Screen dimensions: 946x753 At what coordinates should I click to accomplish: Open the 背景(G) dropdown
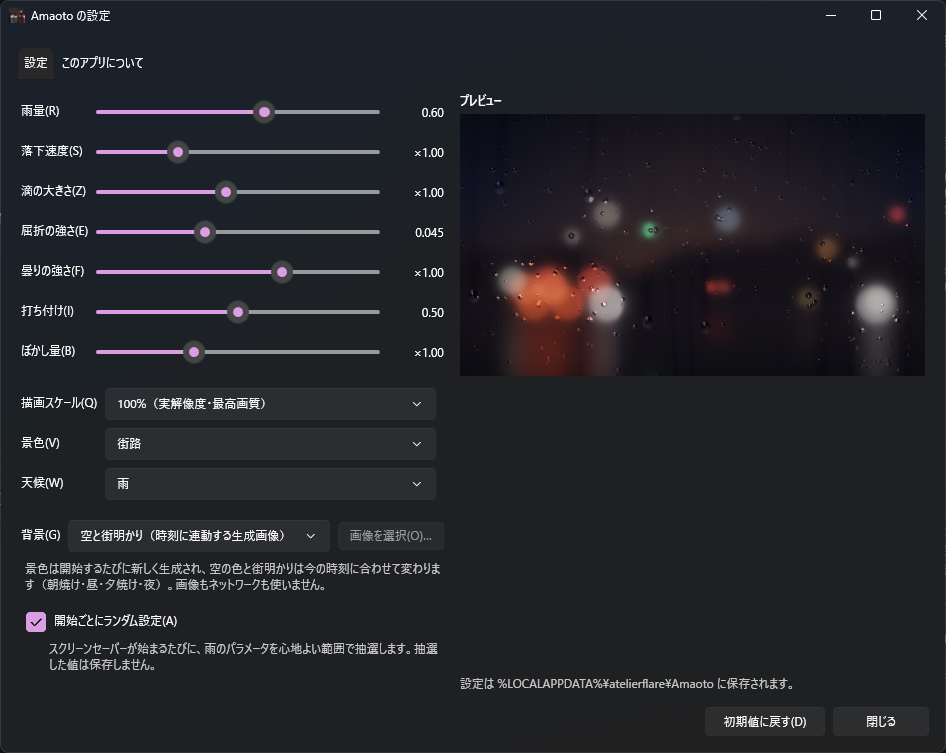click(x=199, y=536)
